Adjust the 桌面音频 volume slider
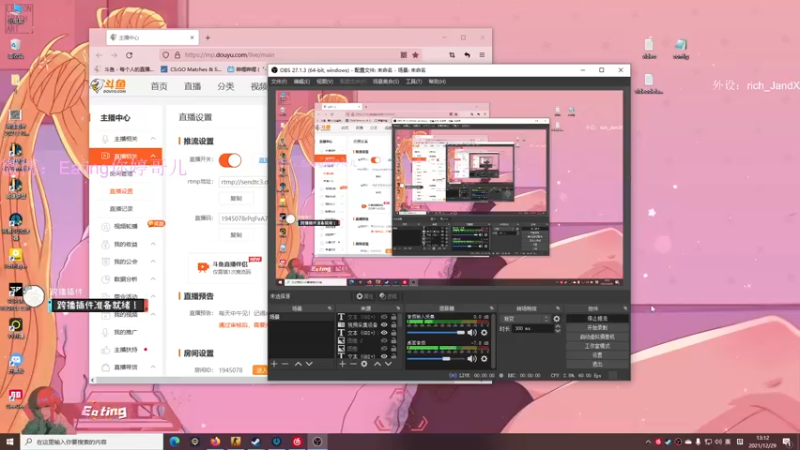 click(436, 359)
